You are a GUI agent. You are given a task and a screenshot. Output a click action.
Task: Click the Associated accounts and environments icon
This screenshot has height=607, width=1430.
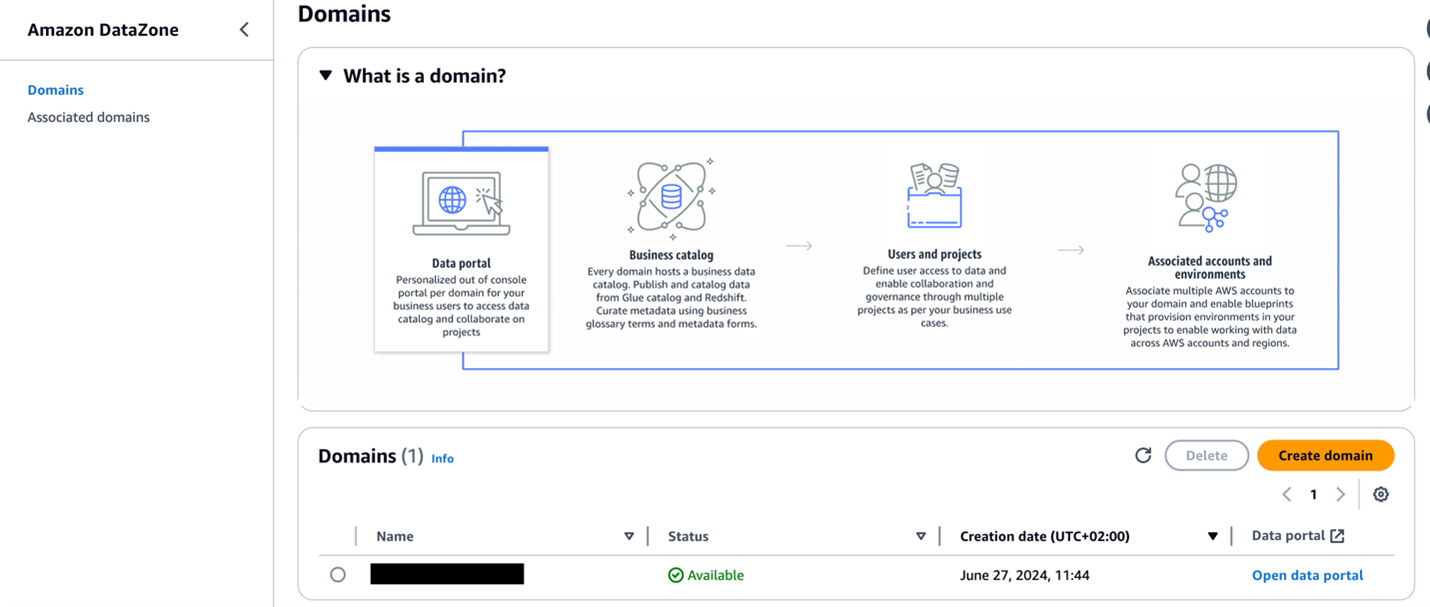(x=1206, y=198)
